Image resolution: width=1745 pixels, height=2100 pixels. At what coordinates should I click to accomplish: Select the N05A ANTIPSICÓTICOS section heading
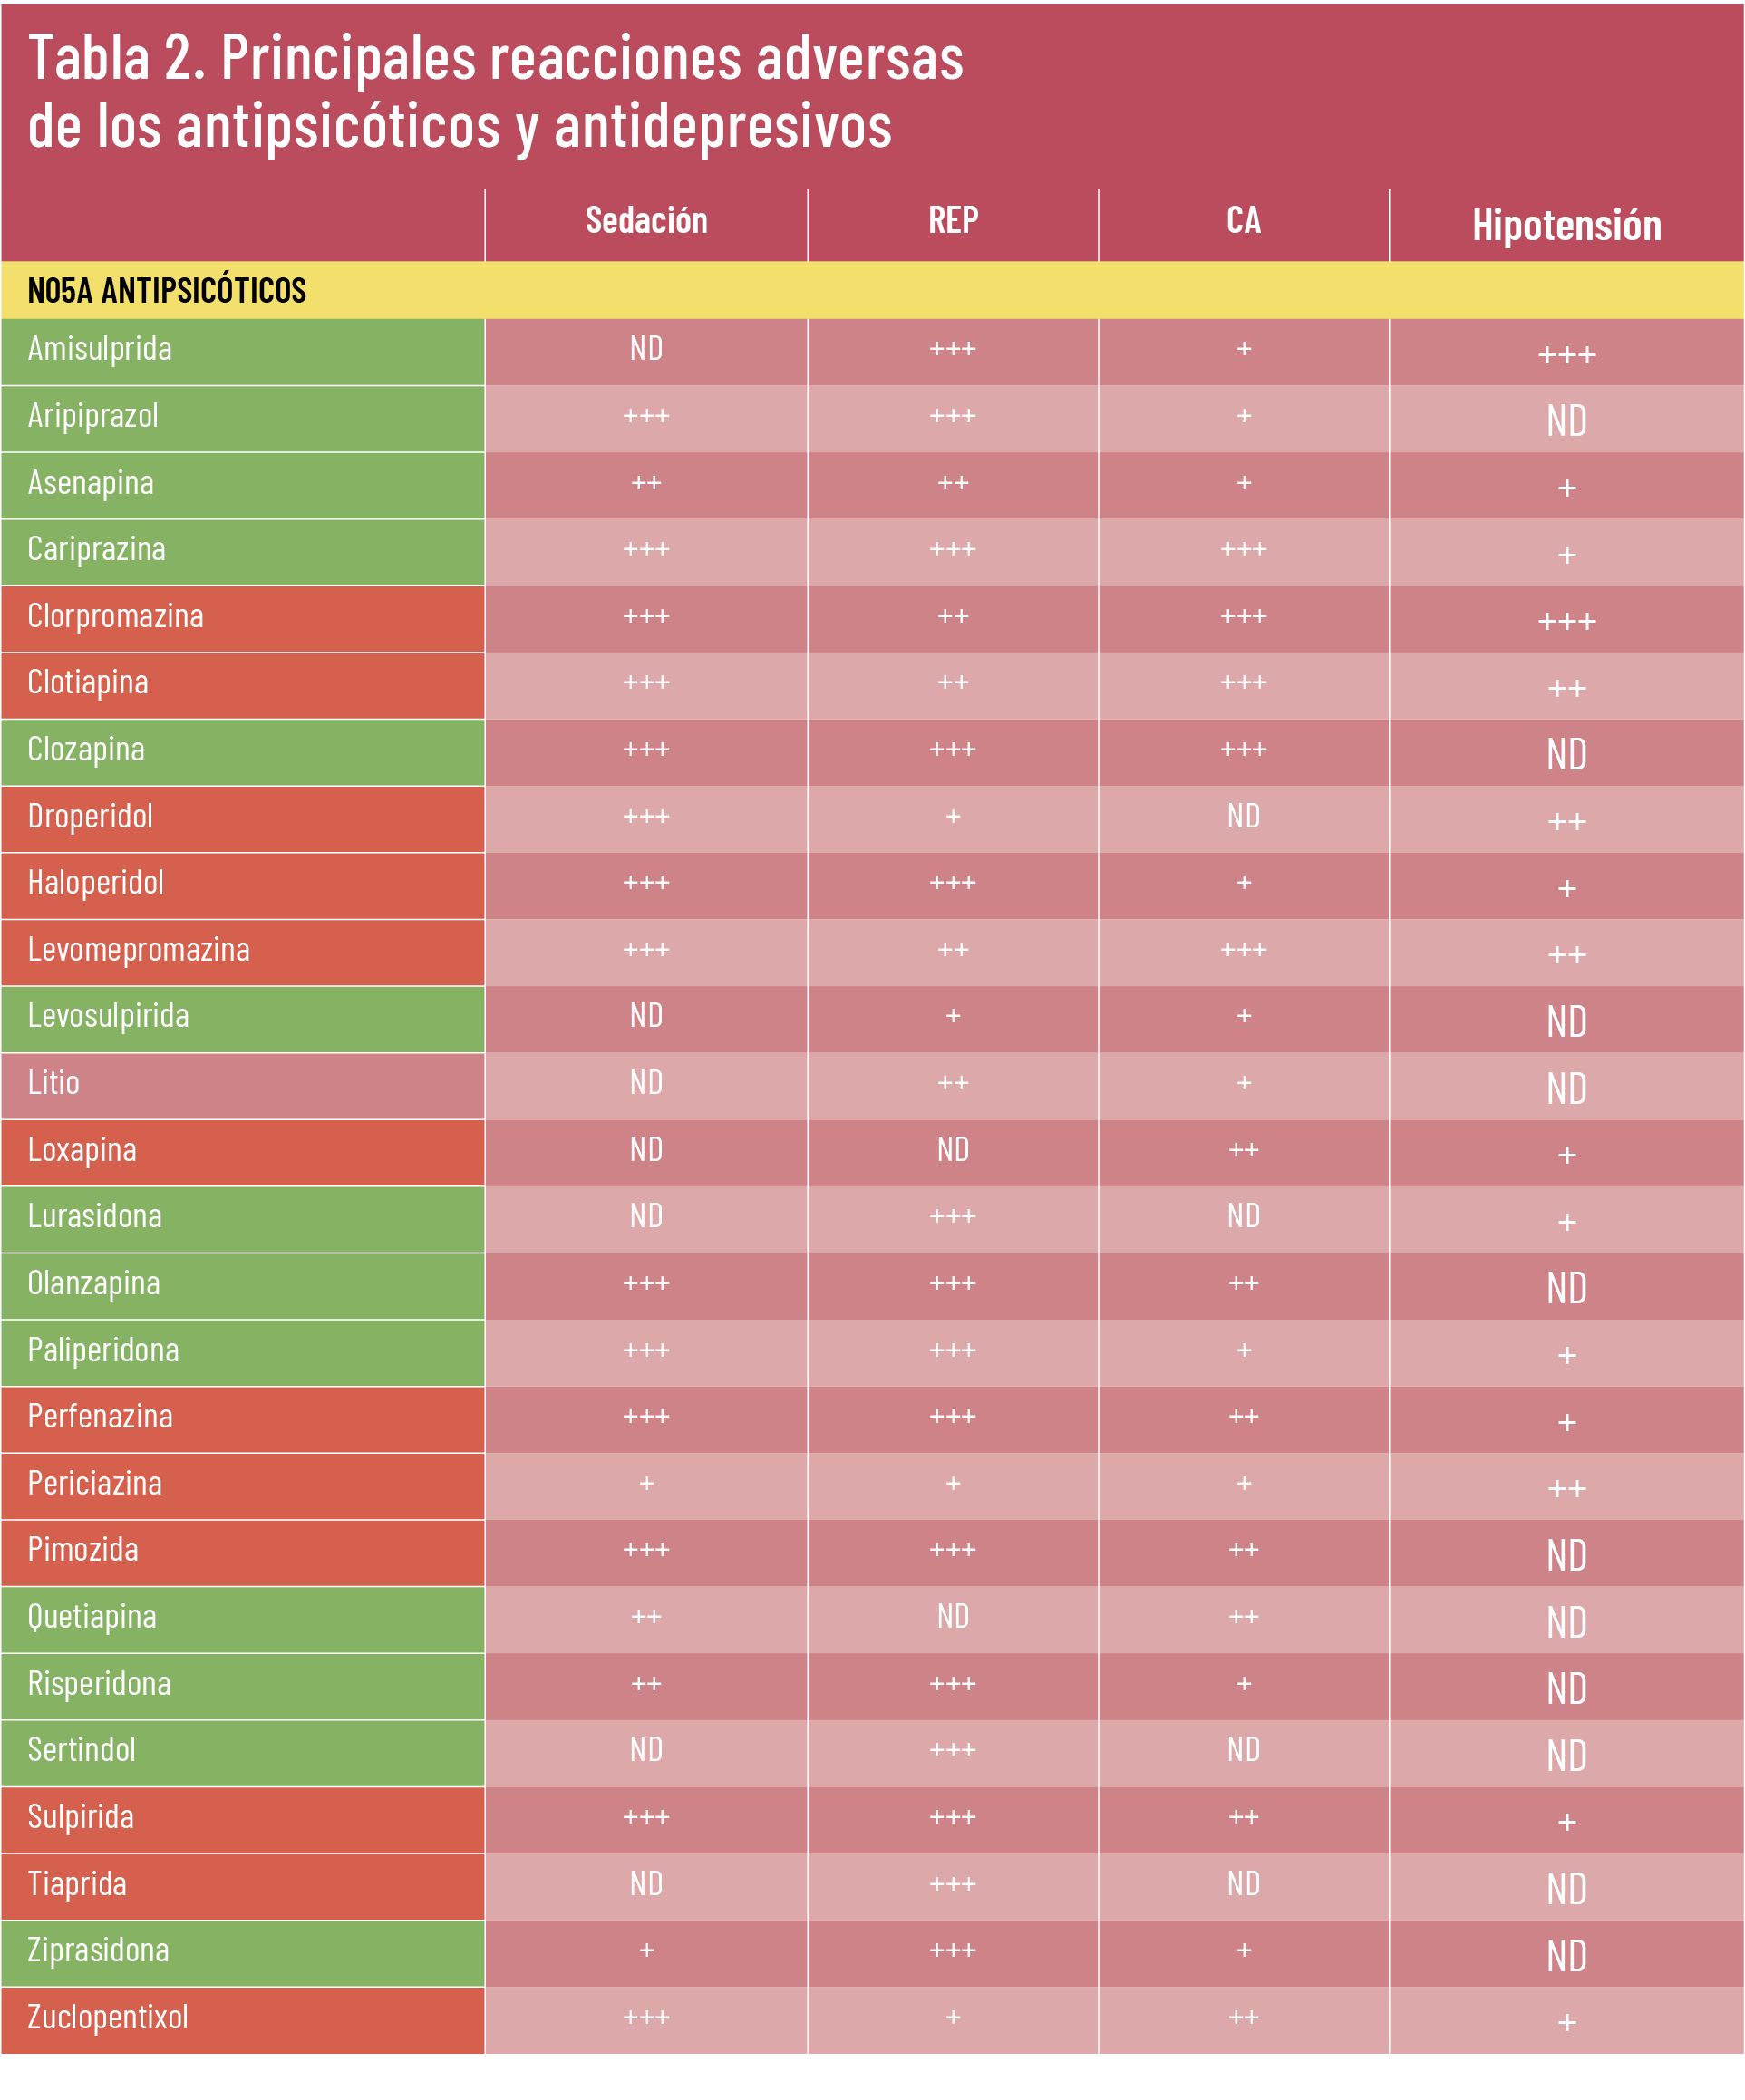pyautogui.click(x=167, y=291)
